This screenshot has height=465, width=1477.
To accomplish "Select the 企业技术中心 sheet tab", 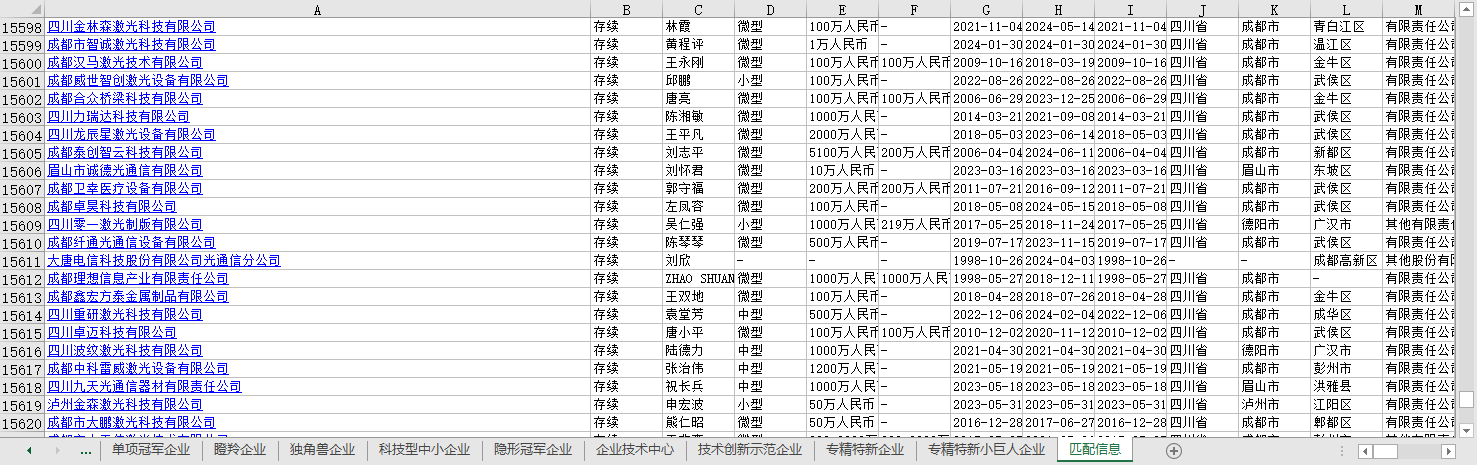I will [x=635, y=450].
